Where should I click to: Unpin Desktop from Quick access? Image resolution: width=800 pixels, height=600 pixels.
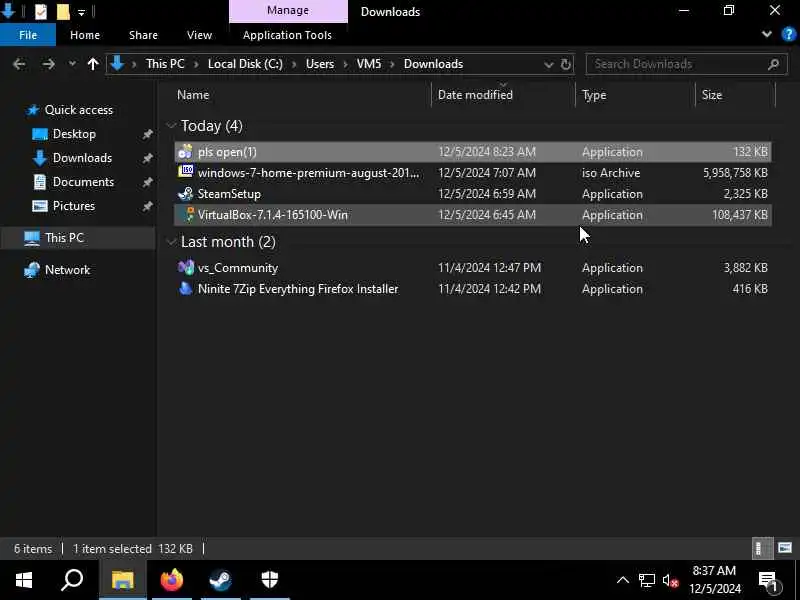click(x=147, y=134)
